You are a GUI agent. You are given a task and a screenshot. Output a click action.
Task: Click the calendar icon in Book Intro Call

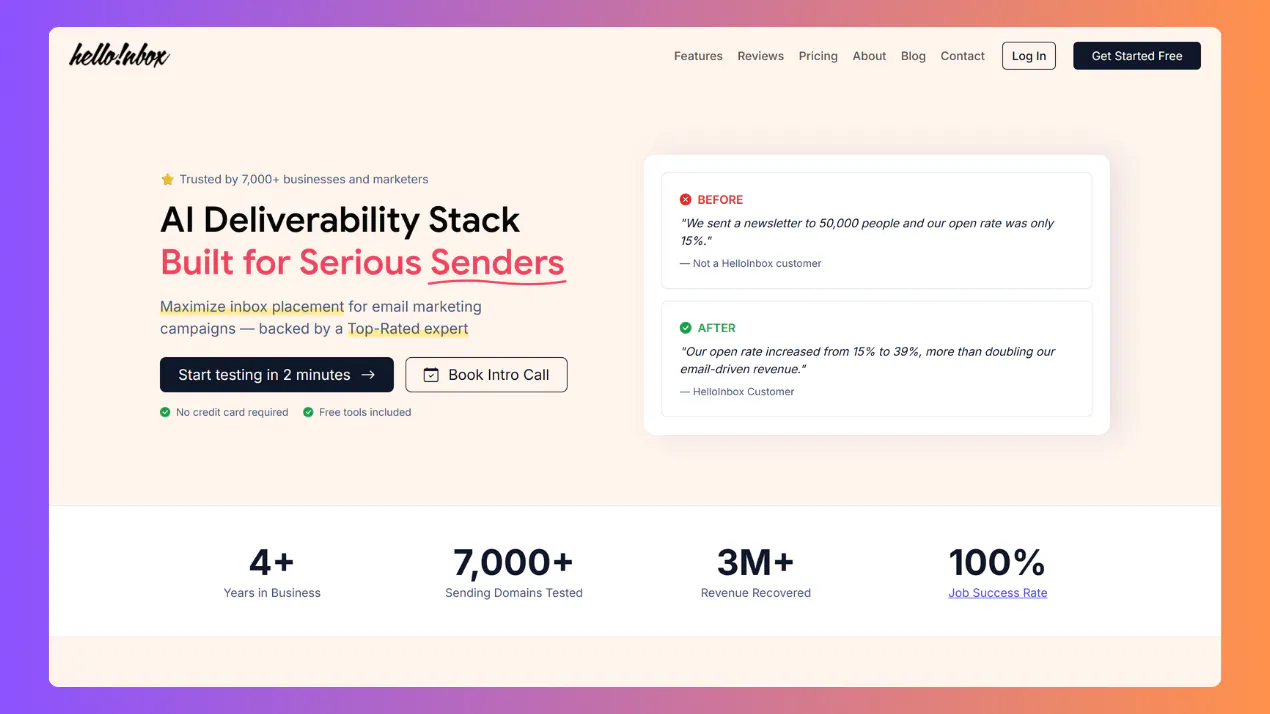pyautogui.click(x=431, y=375)
